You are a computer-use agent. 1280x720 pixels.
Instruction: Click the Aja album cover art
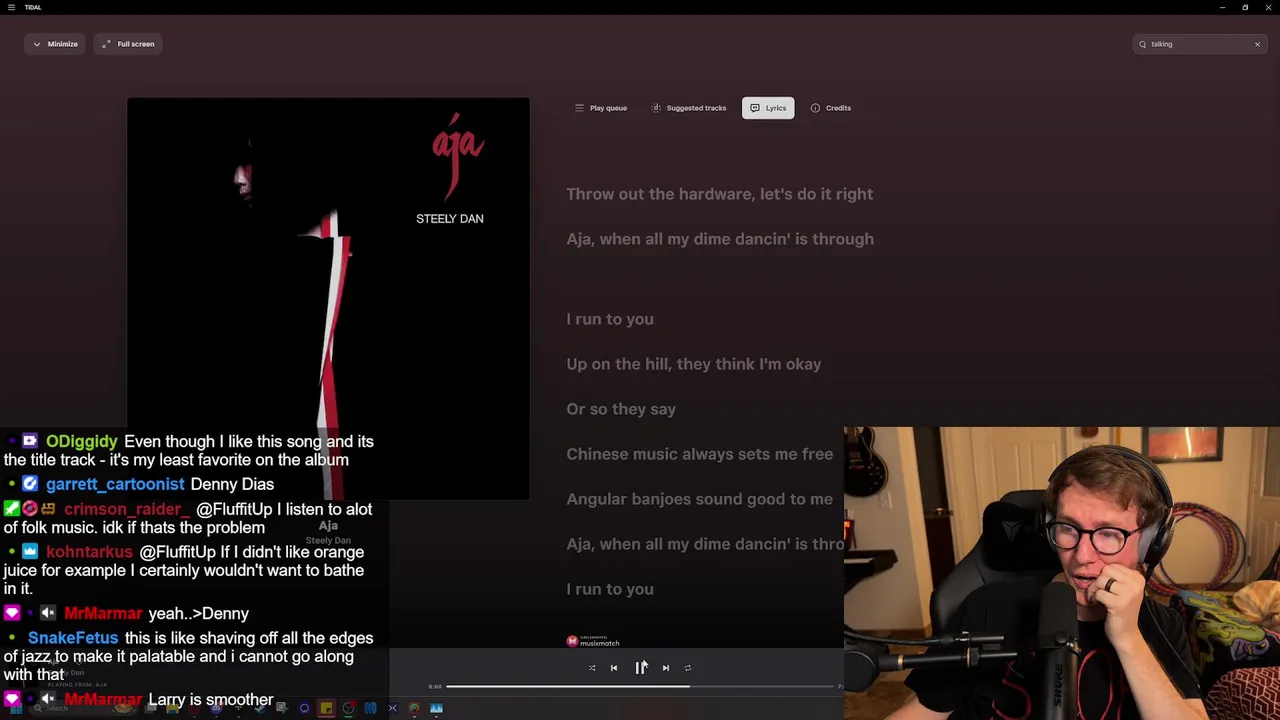tap(328, 298)
